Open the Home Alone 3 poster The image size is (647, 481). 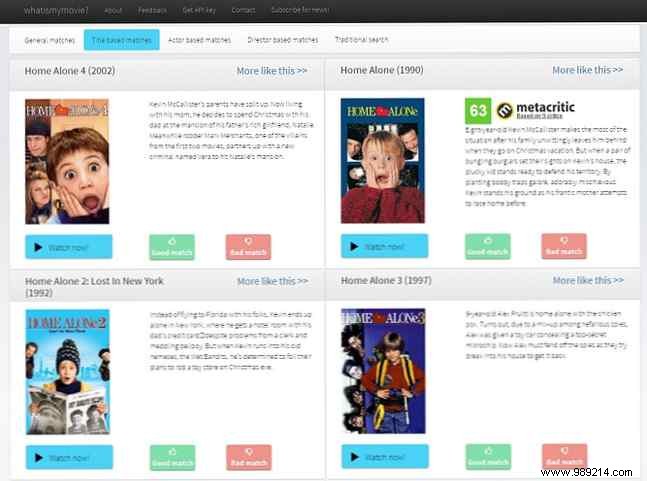tap(383, 371)
